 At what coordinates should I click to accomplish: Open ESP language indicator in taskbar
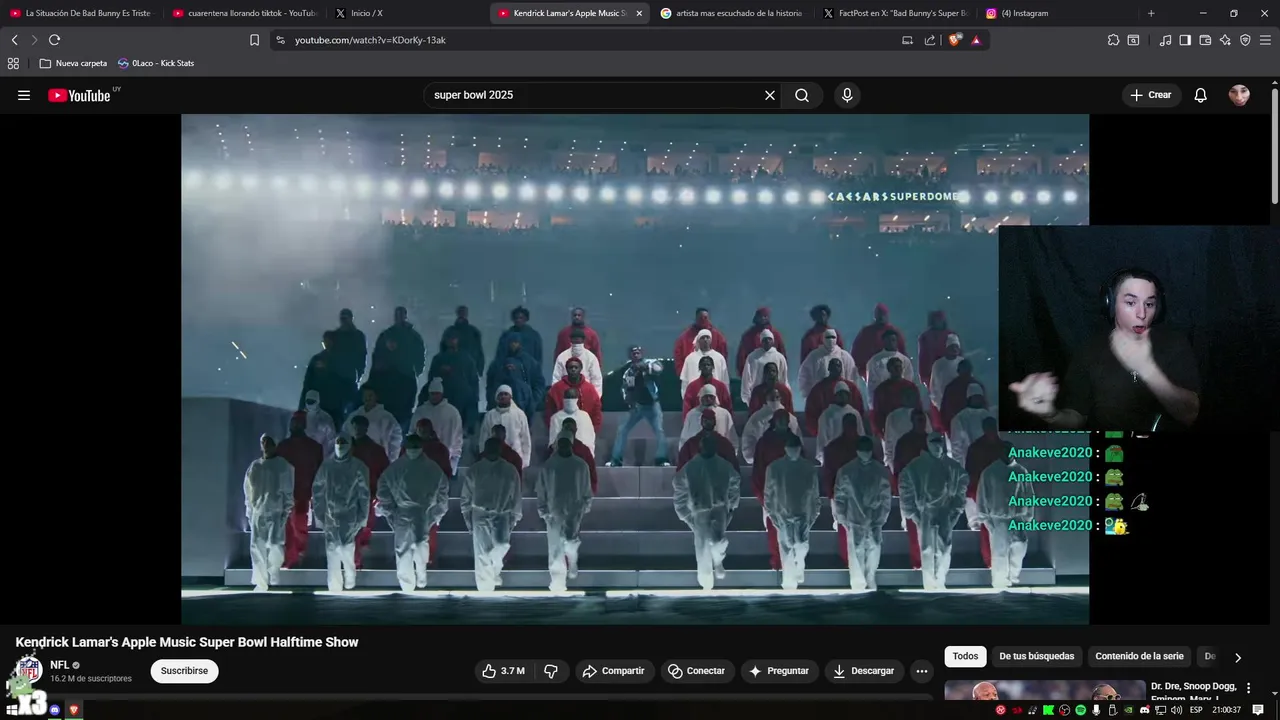(1196, 710)
